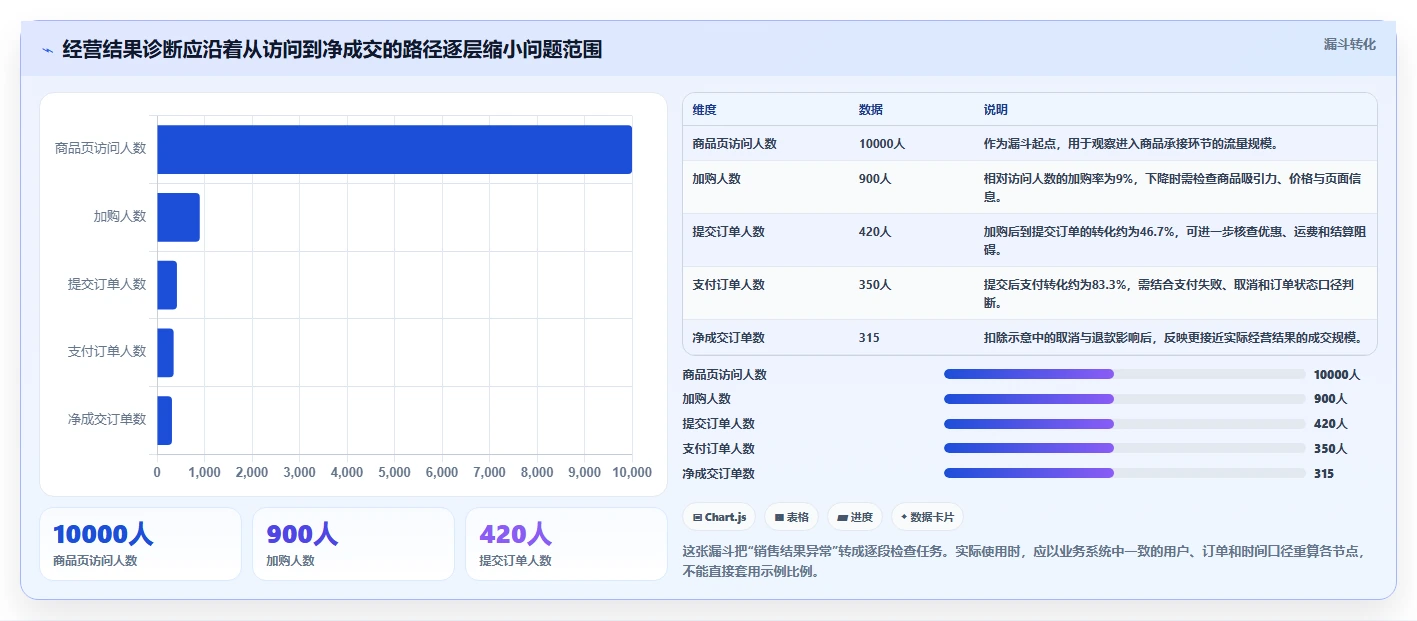This screenshot has width=1417, height=621.
Task: Click the pulse icon before the page title
Action: click(48, 50)
